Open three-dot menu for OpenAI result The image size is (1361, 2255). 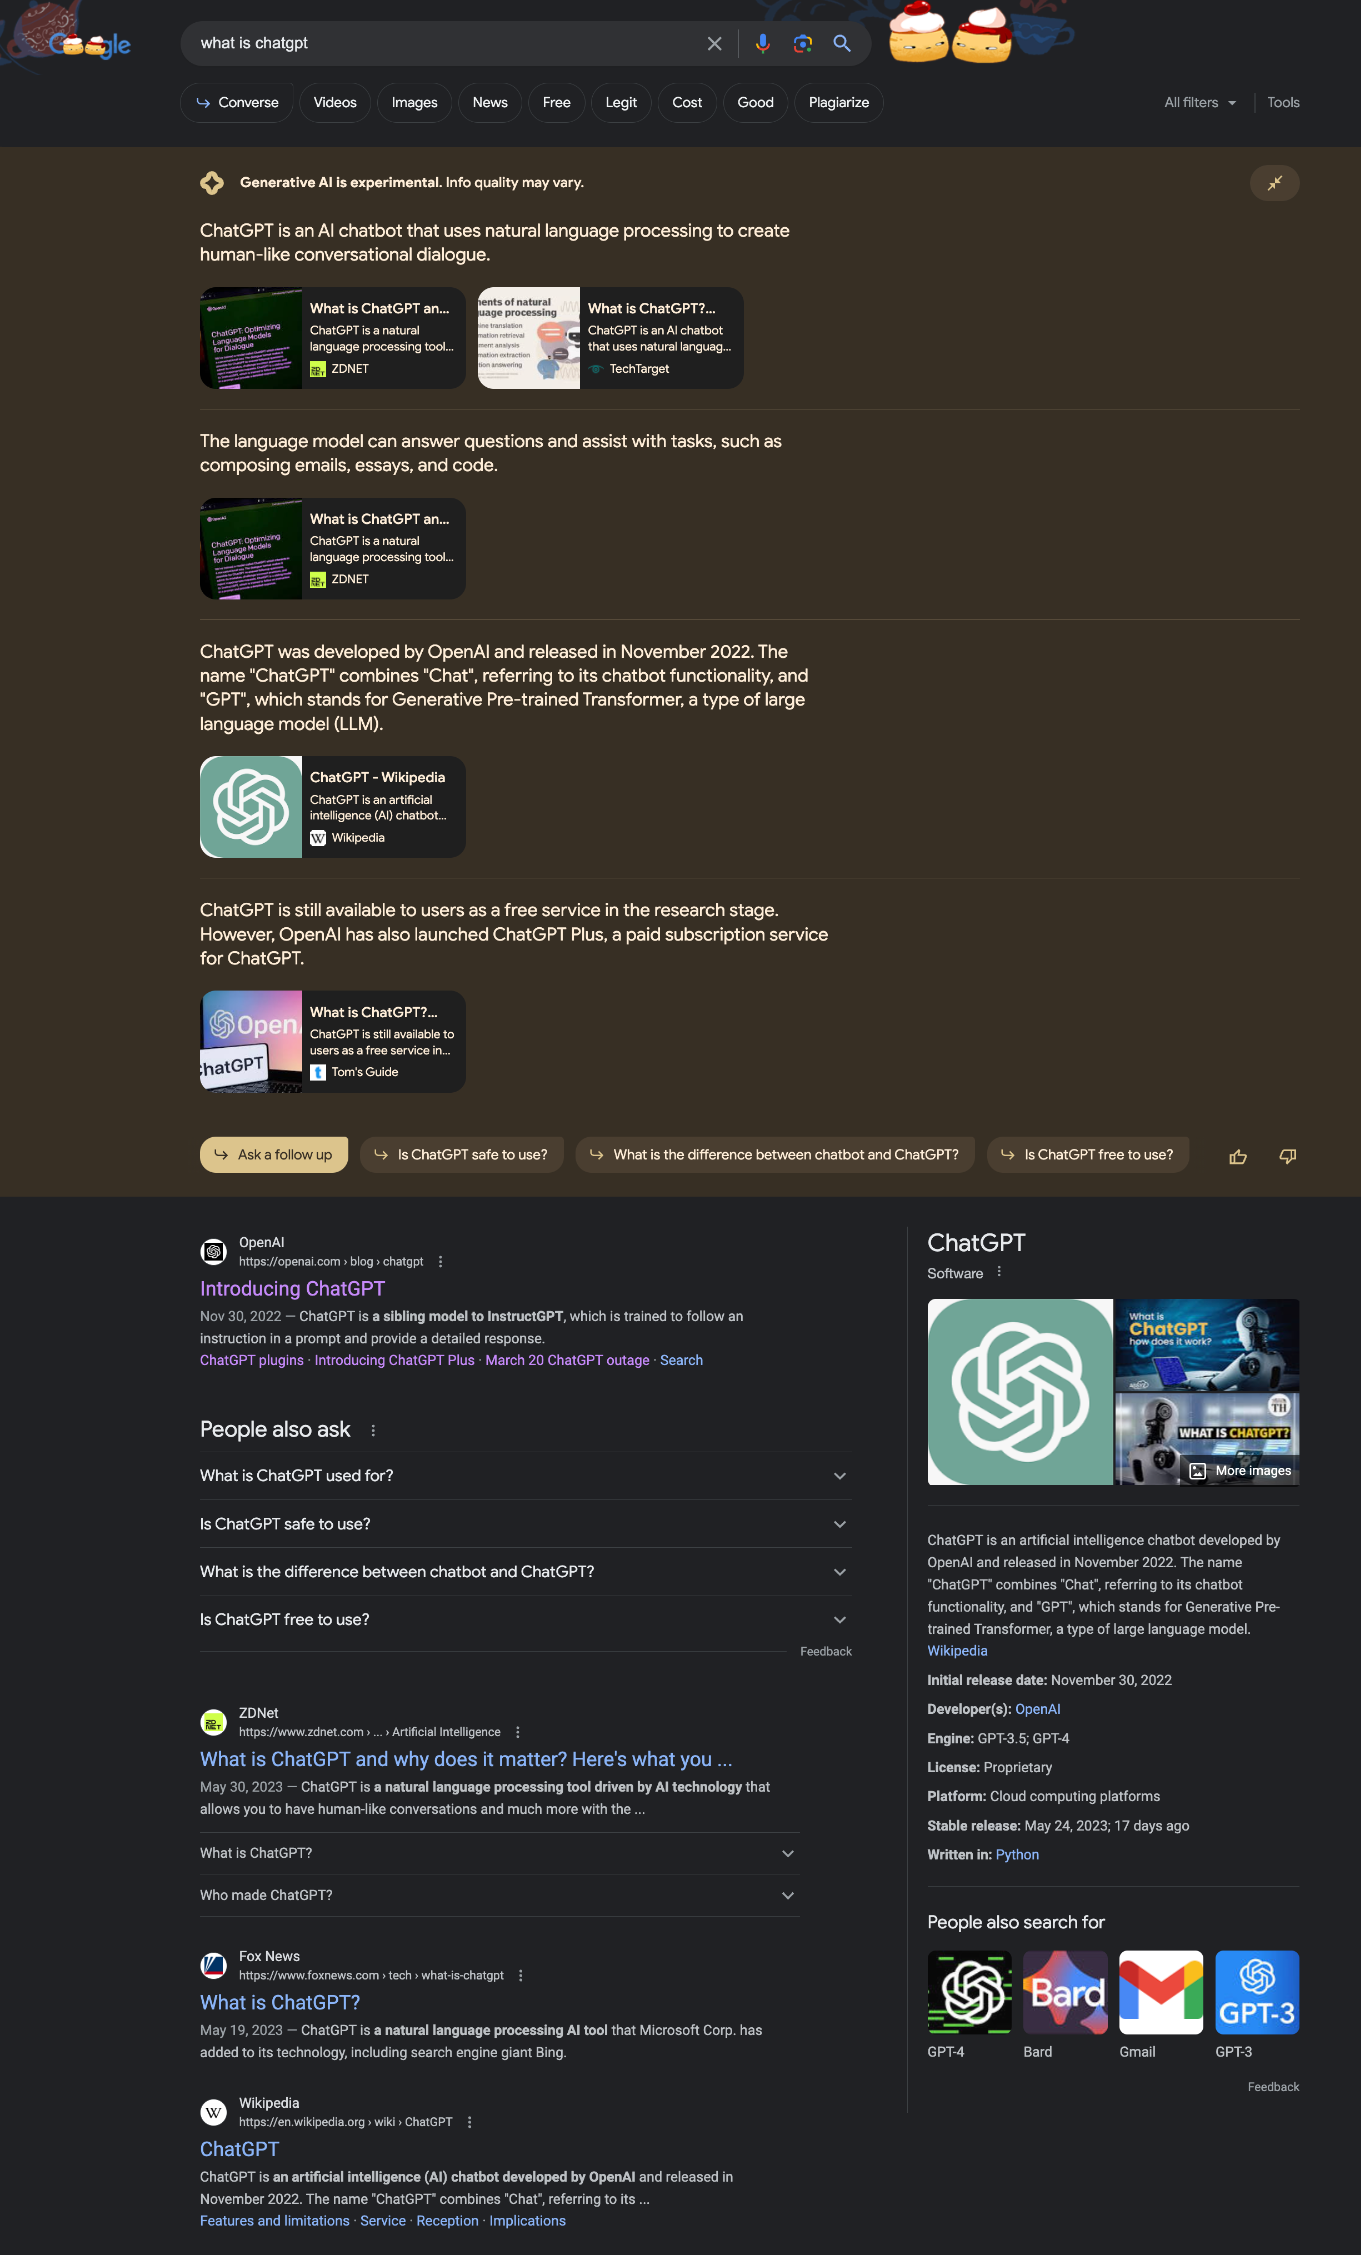tap(440, 1262)
